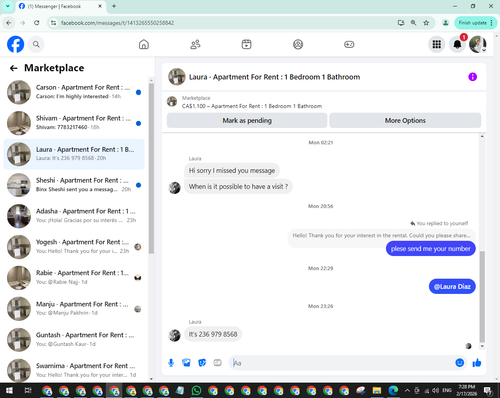Open WhatsApp from the taskbar
Screen dimensions: 500x398
coord(196,390)
